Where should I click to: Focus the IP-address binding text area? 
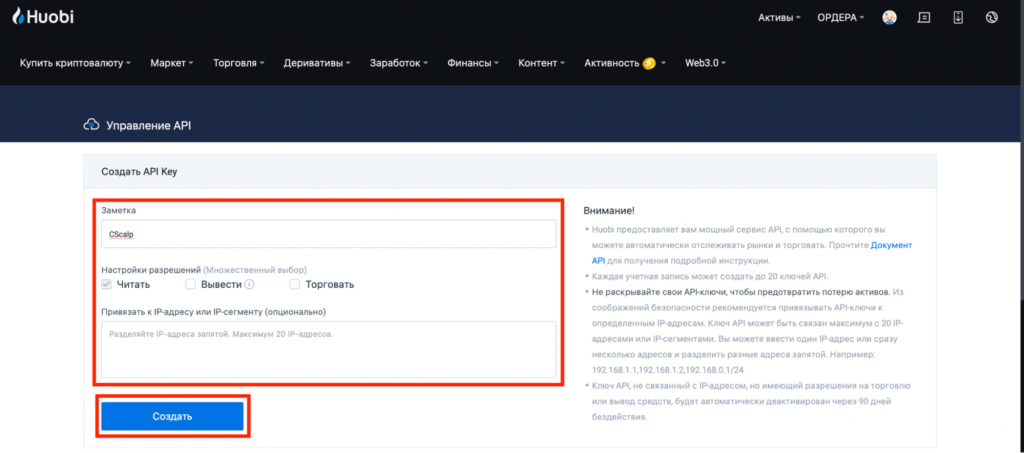[328, 349]
